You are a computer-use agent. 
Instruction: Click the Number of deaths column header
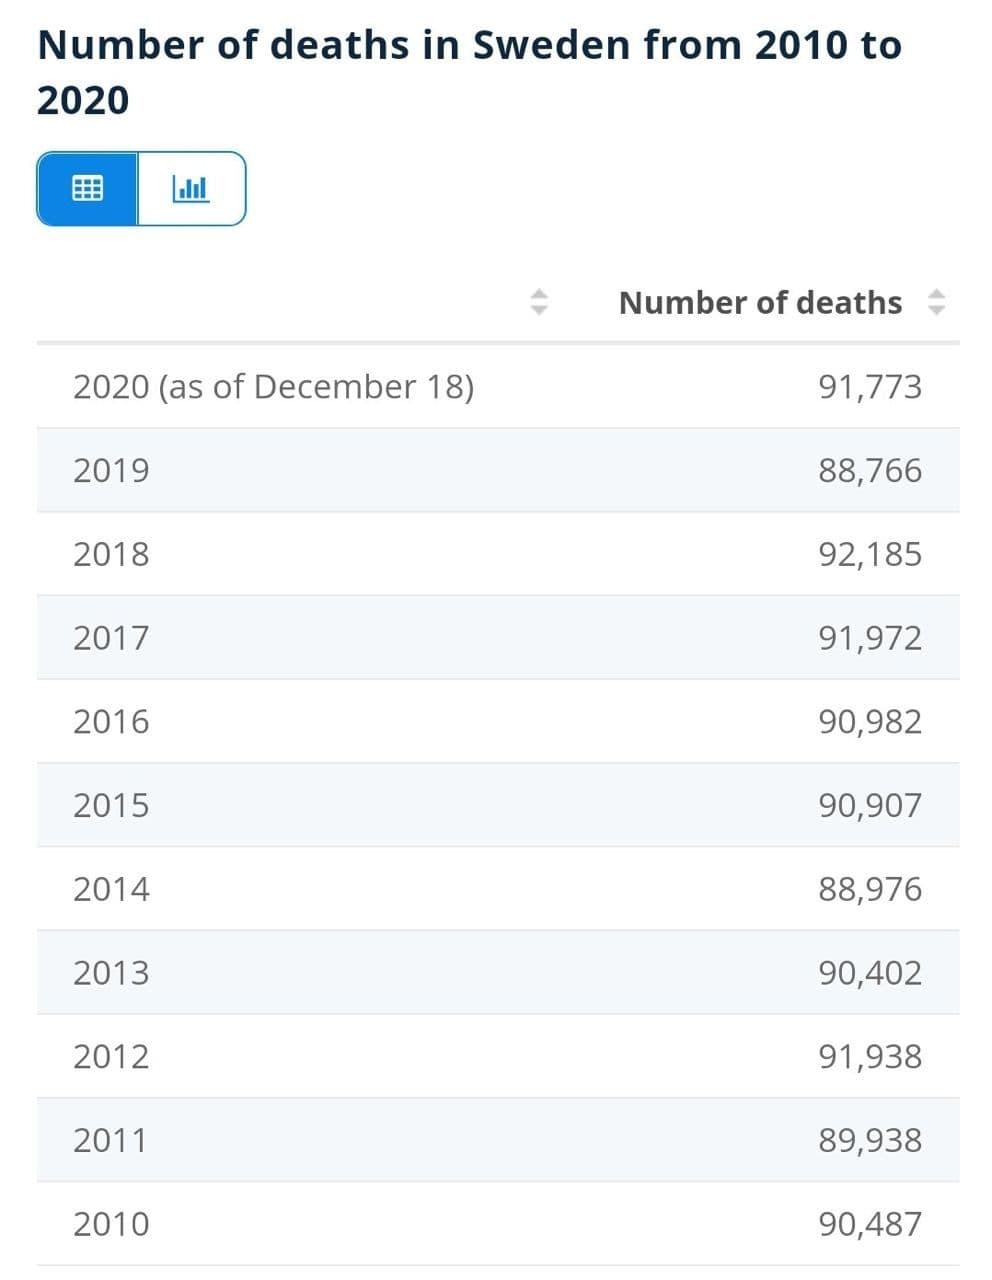pyautogui.click(x=760, y=302)
